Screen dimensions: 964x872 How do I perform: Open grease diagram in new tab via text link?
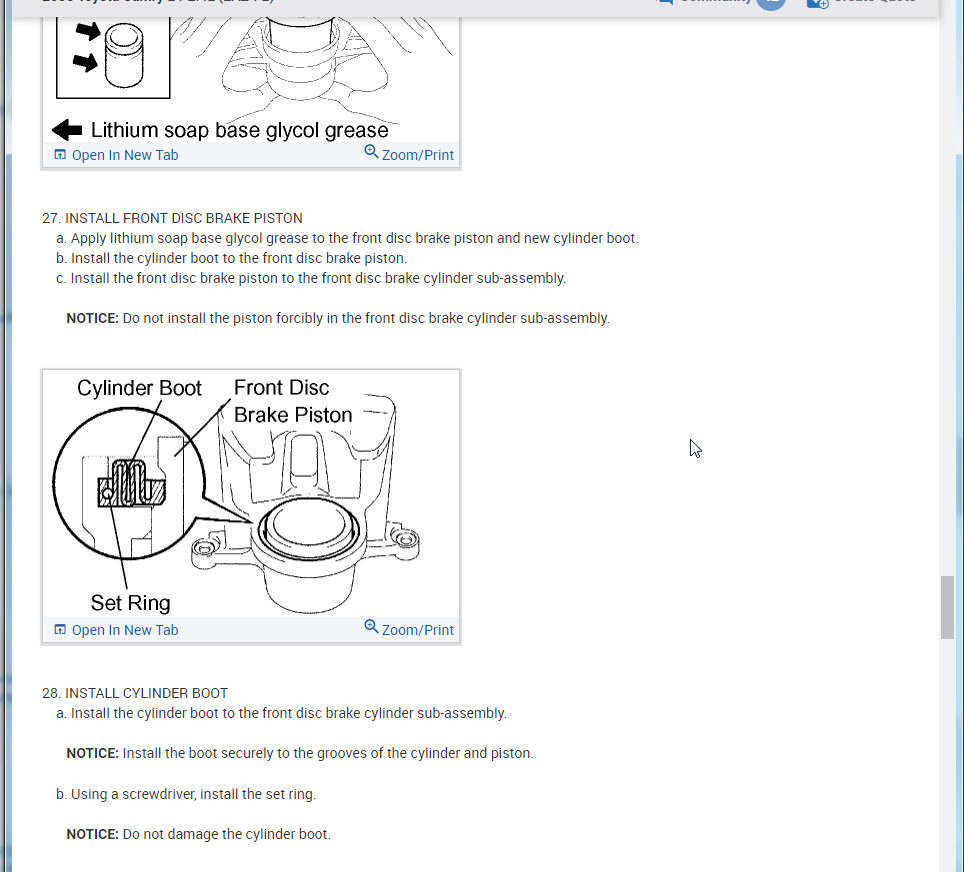point(125,155)
